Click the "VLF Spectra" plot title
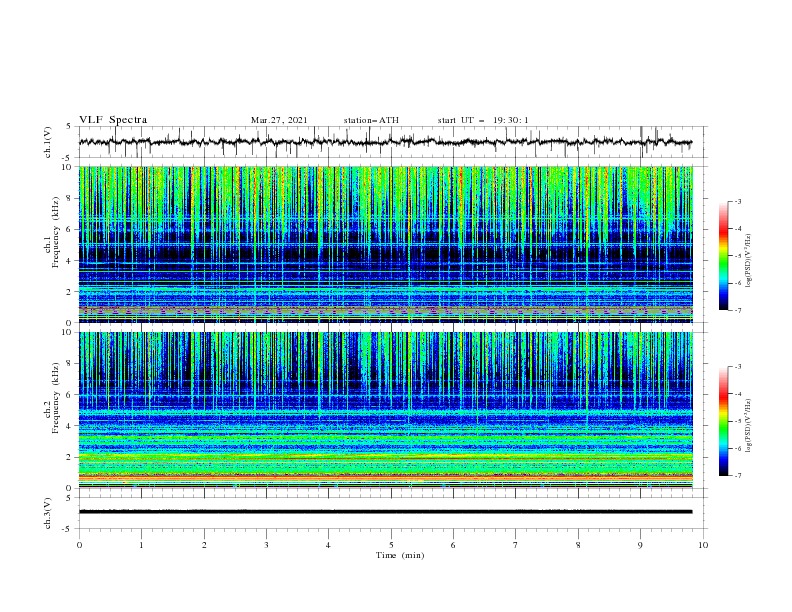 (113, 120)
